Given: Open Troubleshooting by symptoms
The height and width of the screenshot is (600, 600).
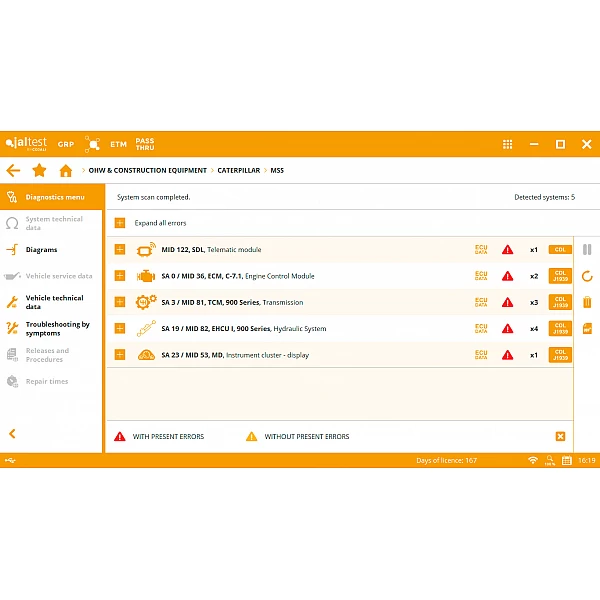Looking at the screenshot, I should pyautogui.click(x=51, y=329).
